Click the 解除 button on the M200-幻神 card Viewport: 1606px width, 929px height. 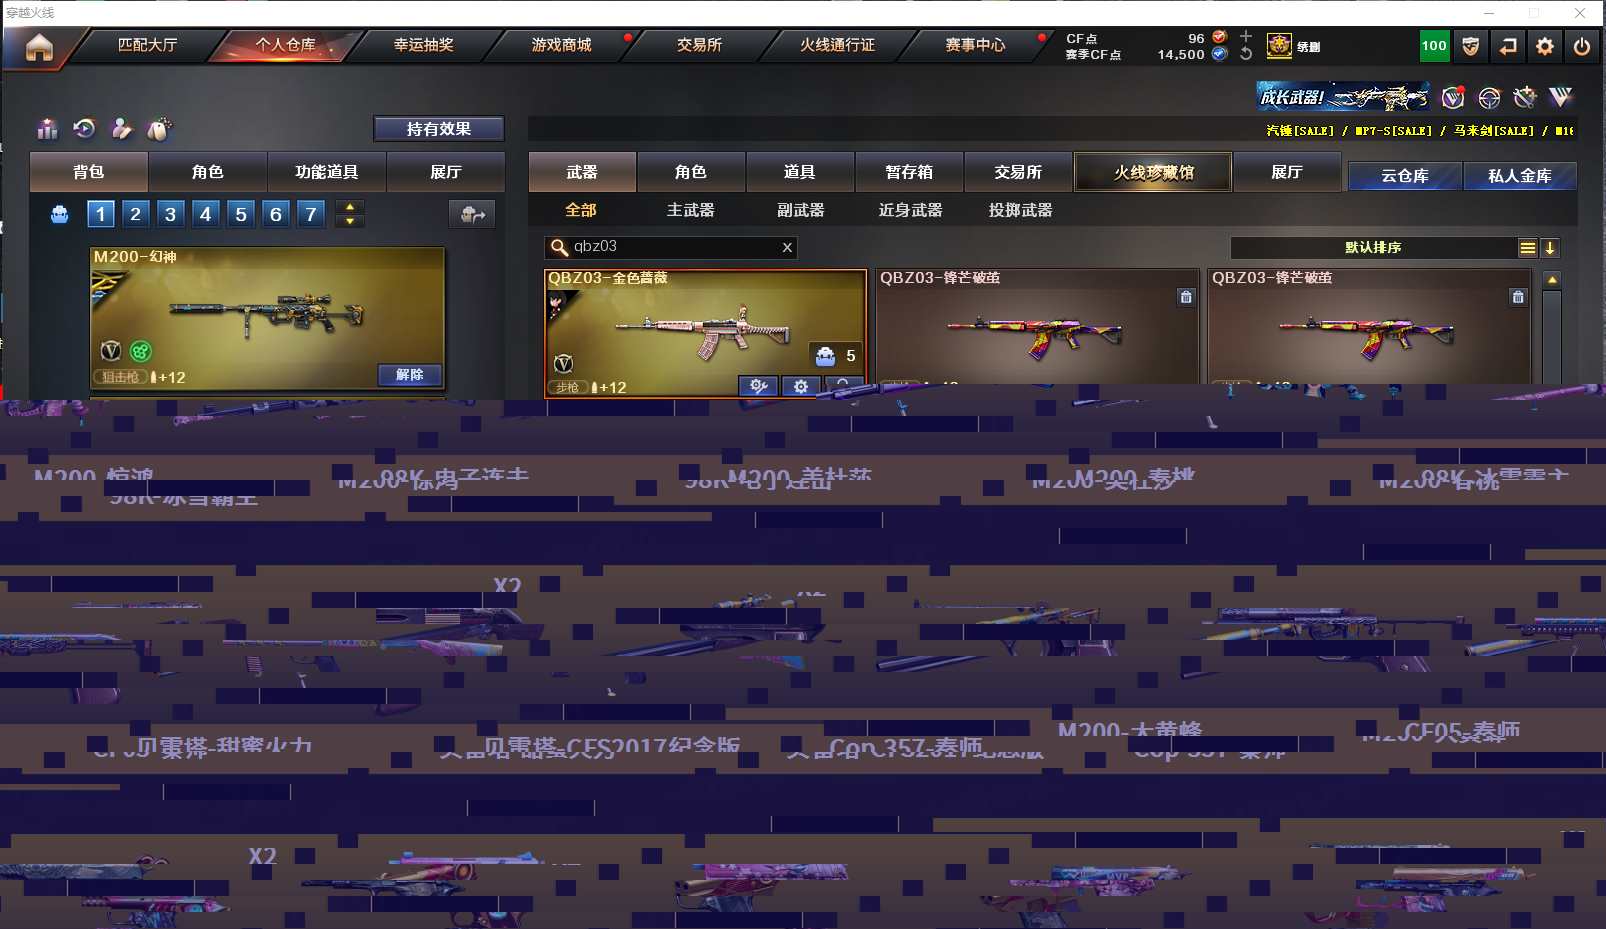click(410, 374)
